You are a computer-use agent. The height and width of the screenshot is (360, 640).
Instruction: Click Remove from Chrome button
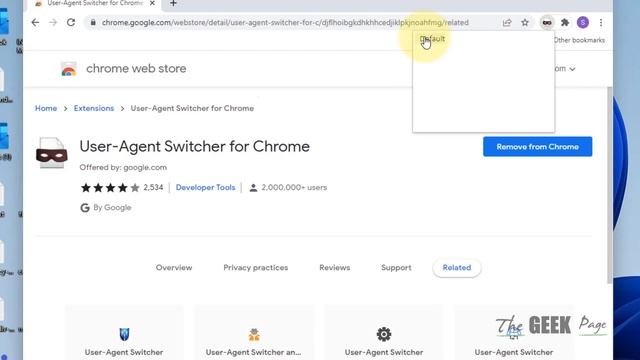(x=538, y=147)
